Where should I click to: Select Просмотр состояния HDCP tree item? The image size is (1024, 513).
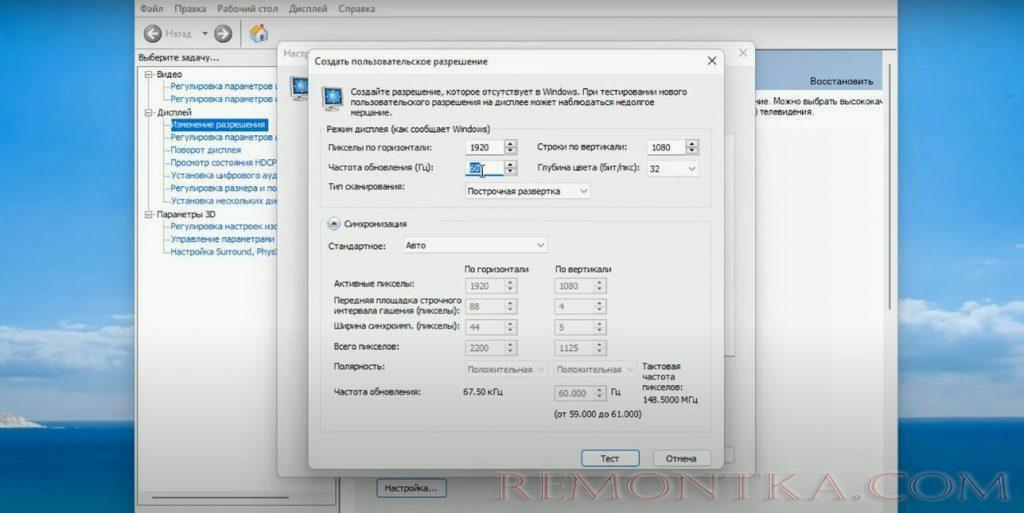pos(223,163)
